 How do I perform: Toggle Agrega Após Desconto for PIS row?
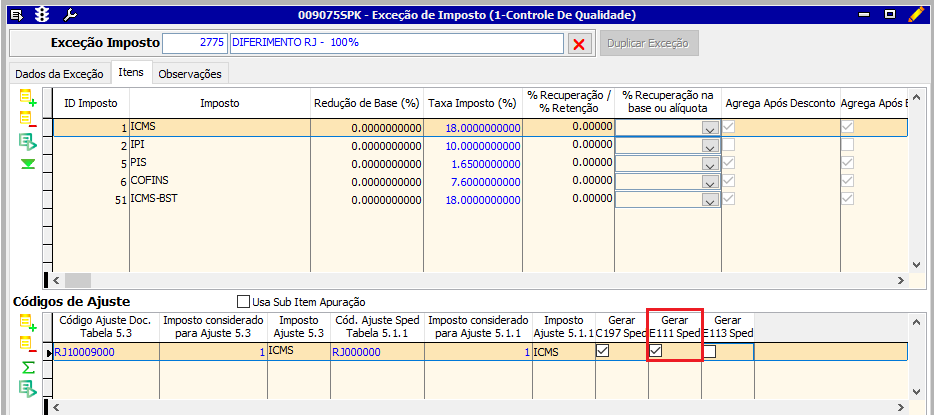click(x=728, y=163)
